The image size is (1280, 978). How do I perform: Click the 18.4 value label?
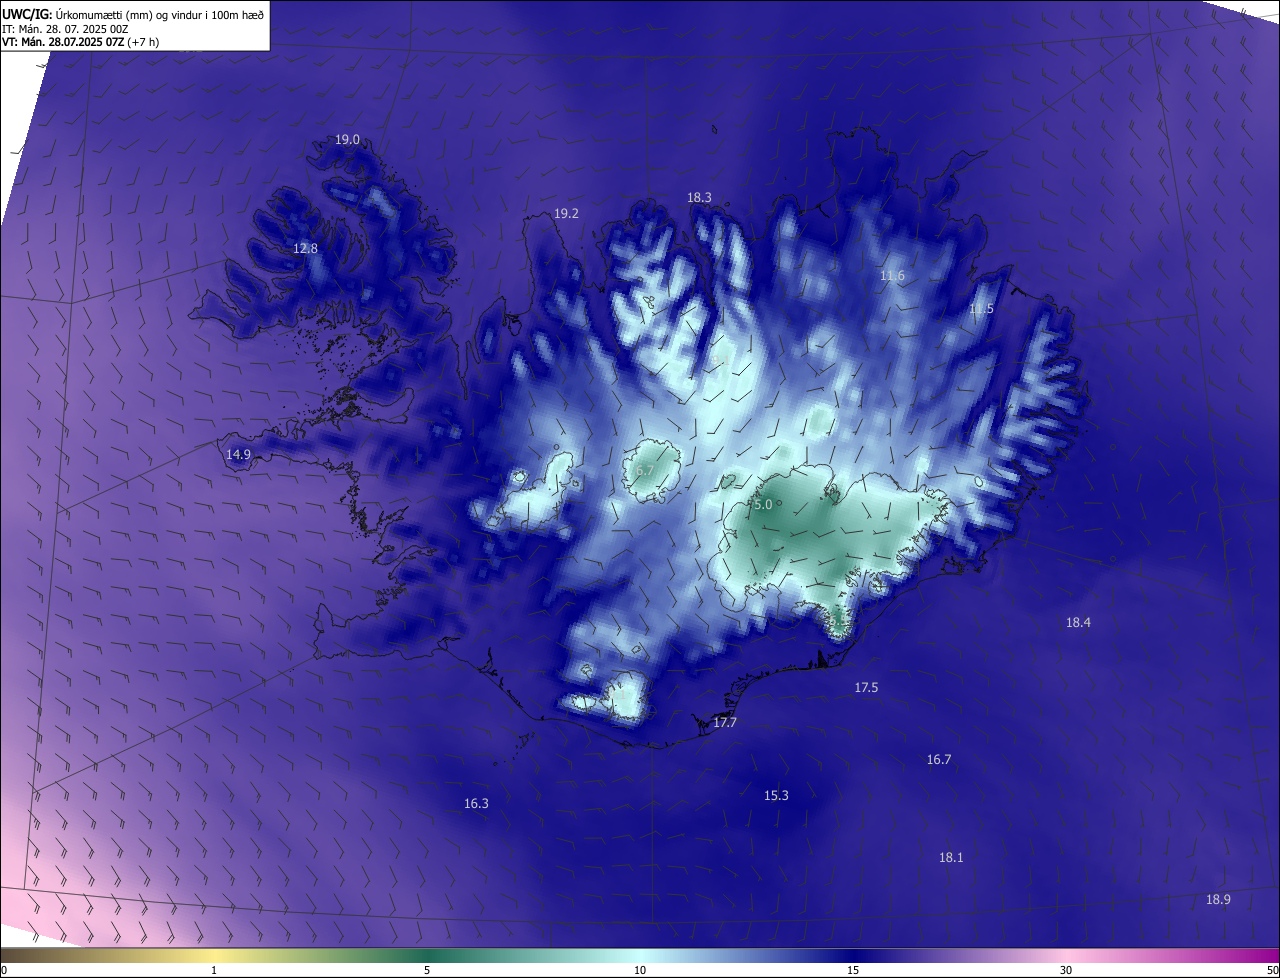[x=1078, y=623]
